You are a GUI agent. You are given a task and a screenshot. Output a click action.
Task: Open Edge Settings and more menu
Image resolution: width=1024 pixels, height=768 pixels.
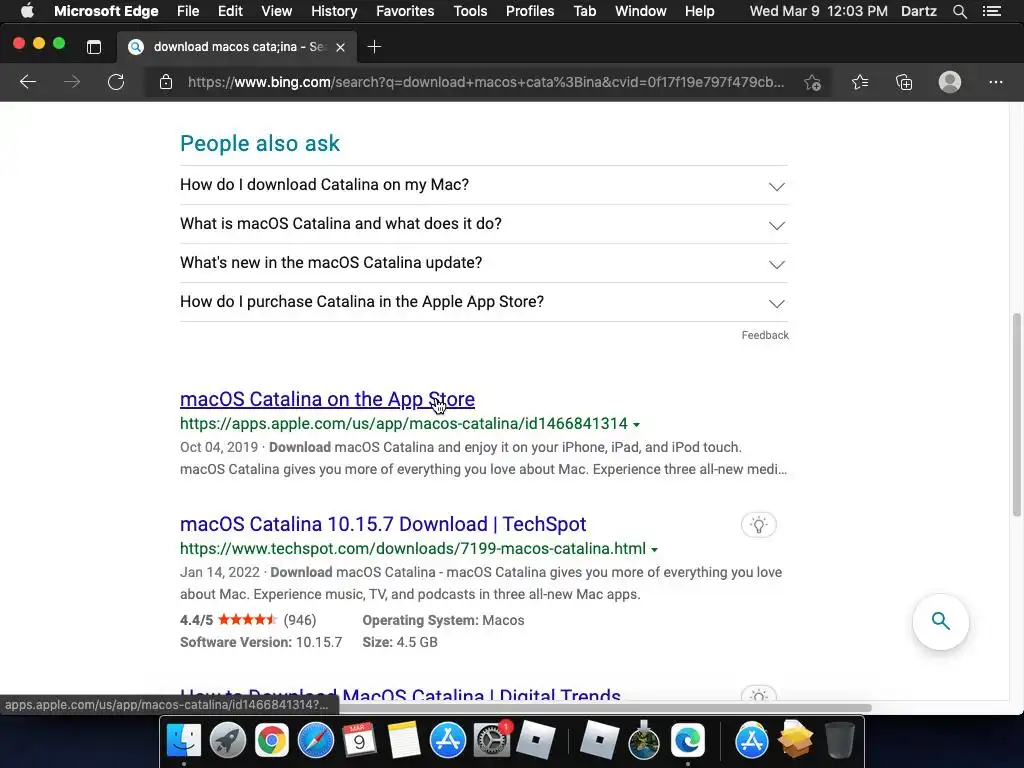point(995,82)
